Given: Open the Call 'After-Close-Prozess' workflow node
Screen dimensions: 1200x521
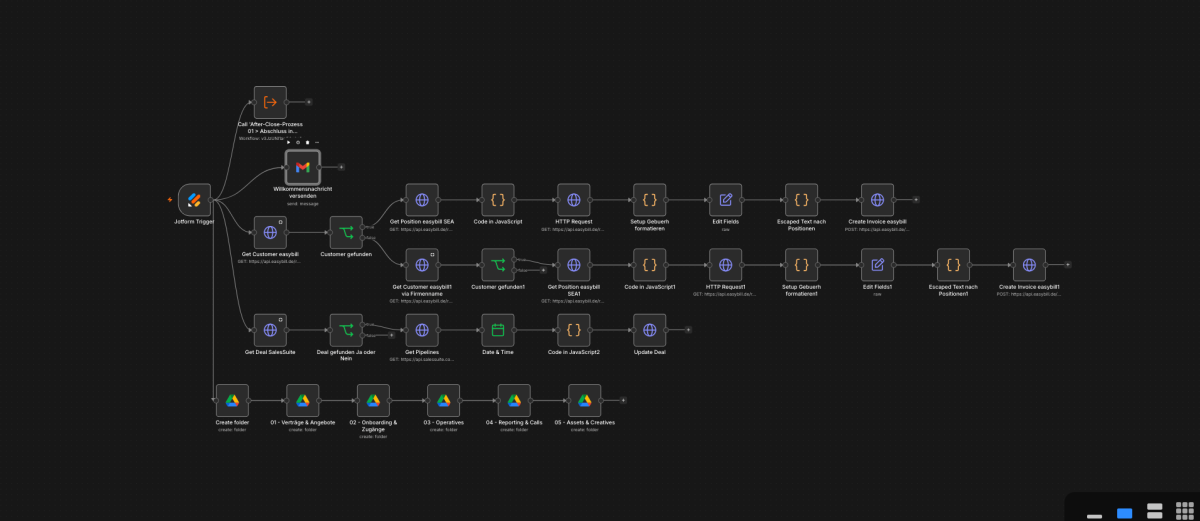Looking at the screenshot, I should pos(270,102).
